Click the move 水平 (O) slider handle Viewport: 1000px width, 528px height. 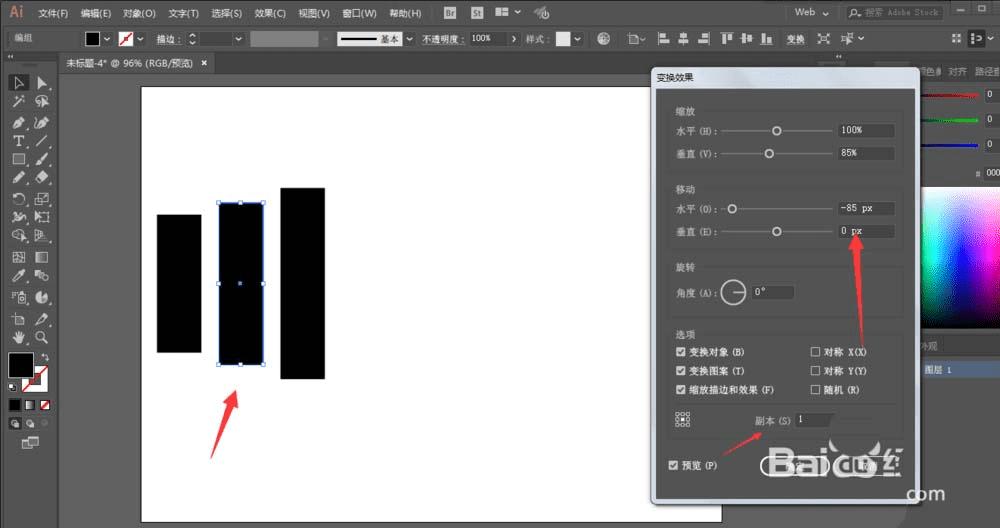(732, 209)
